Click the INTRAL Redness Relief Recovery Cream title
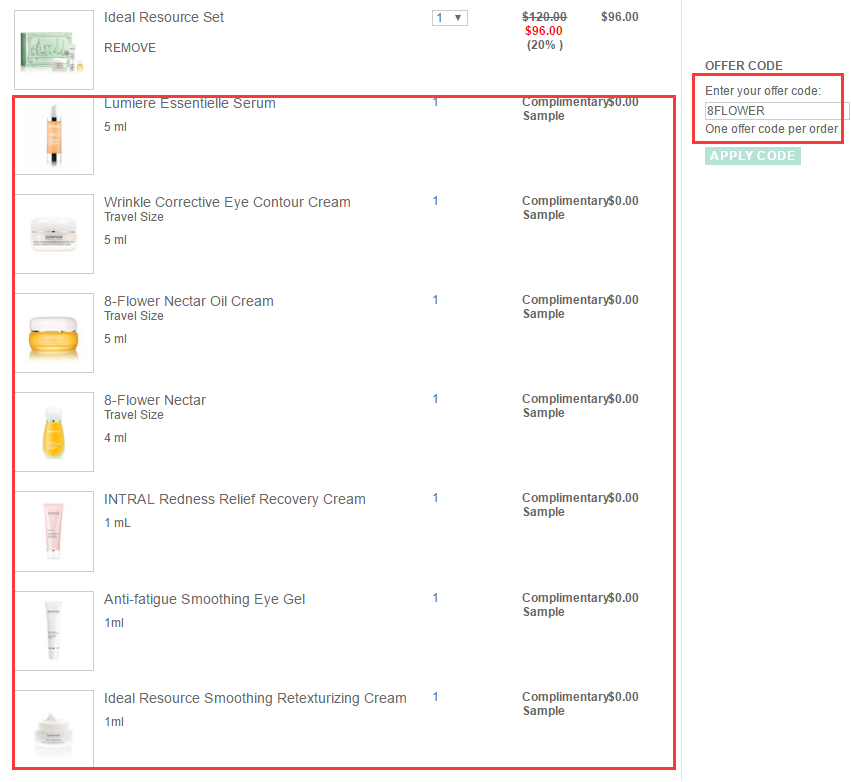851x782 pixels. tap(235, 499)
